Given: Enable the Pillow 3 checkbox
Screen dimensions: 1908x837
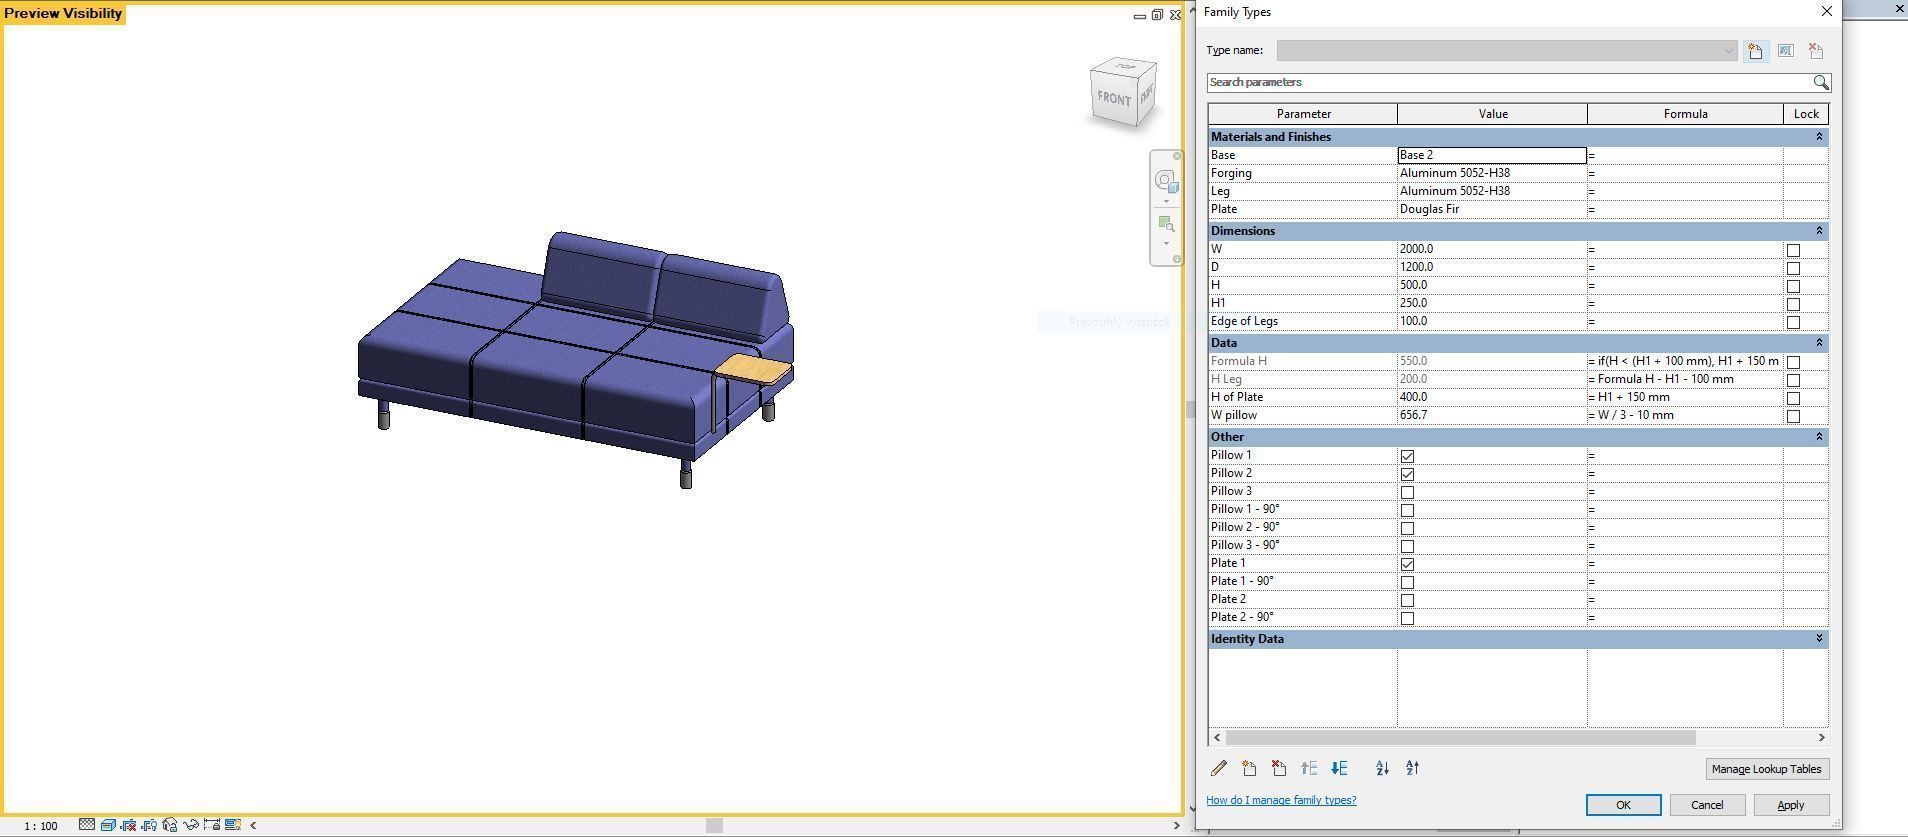Looking at the screenshot, I should coord(1407,492).
